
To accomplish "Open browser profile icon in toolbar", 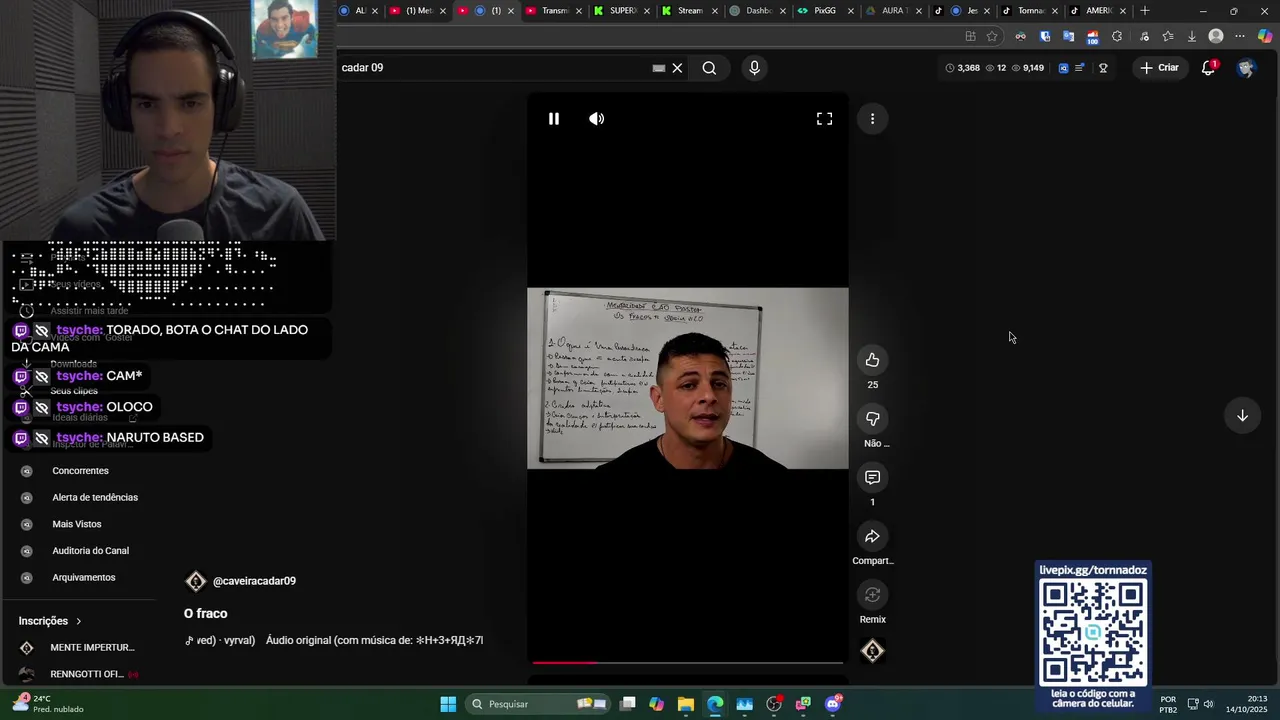I will (x=1216, y=36).
